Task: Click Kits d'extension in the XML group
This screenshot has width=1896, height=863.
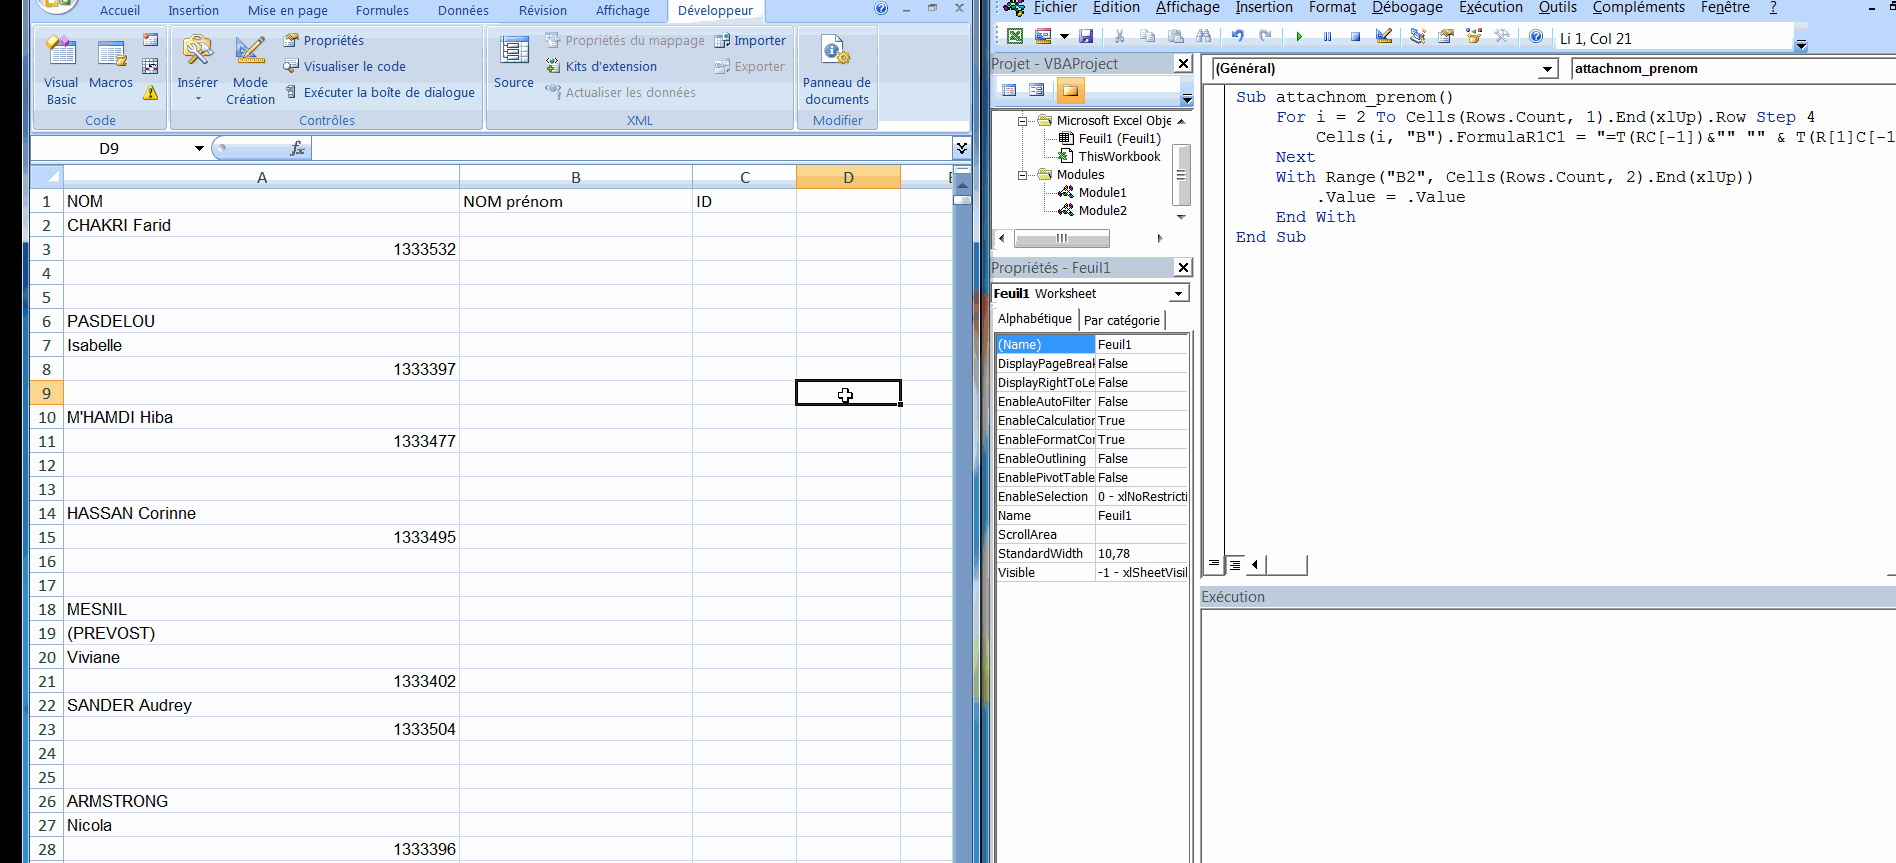Action: tap(601, 66)
